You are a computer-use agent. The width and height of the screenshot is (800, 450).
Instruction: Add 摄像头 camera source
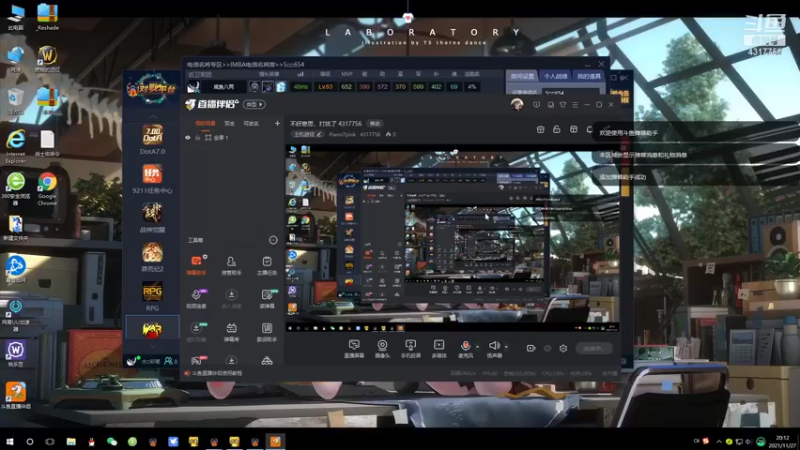382,348
